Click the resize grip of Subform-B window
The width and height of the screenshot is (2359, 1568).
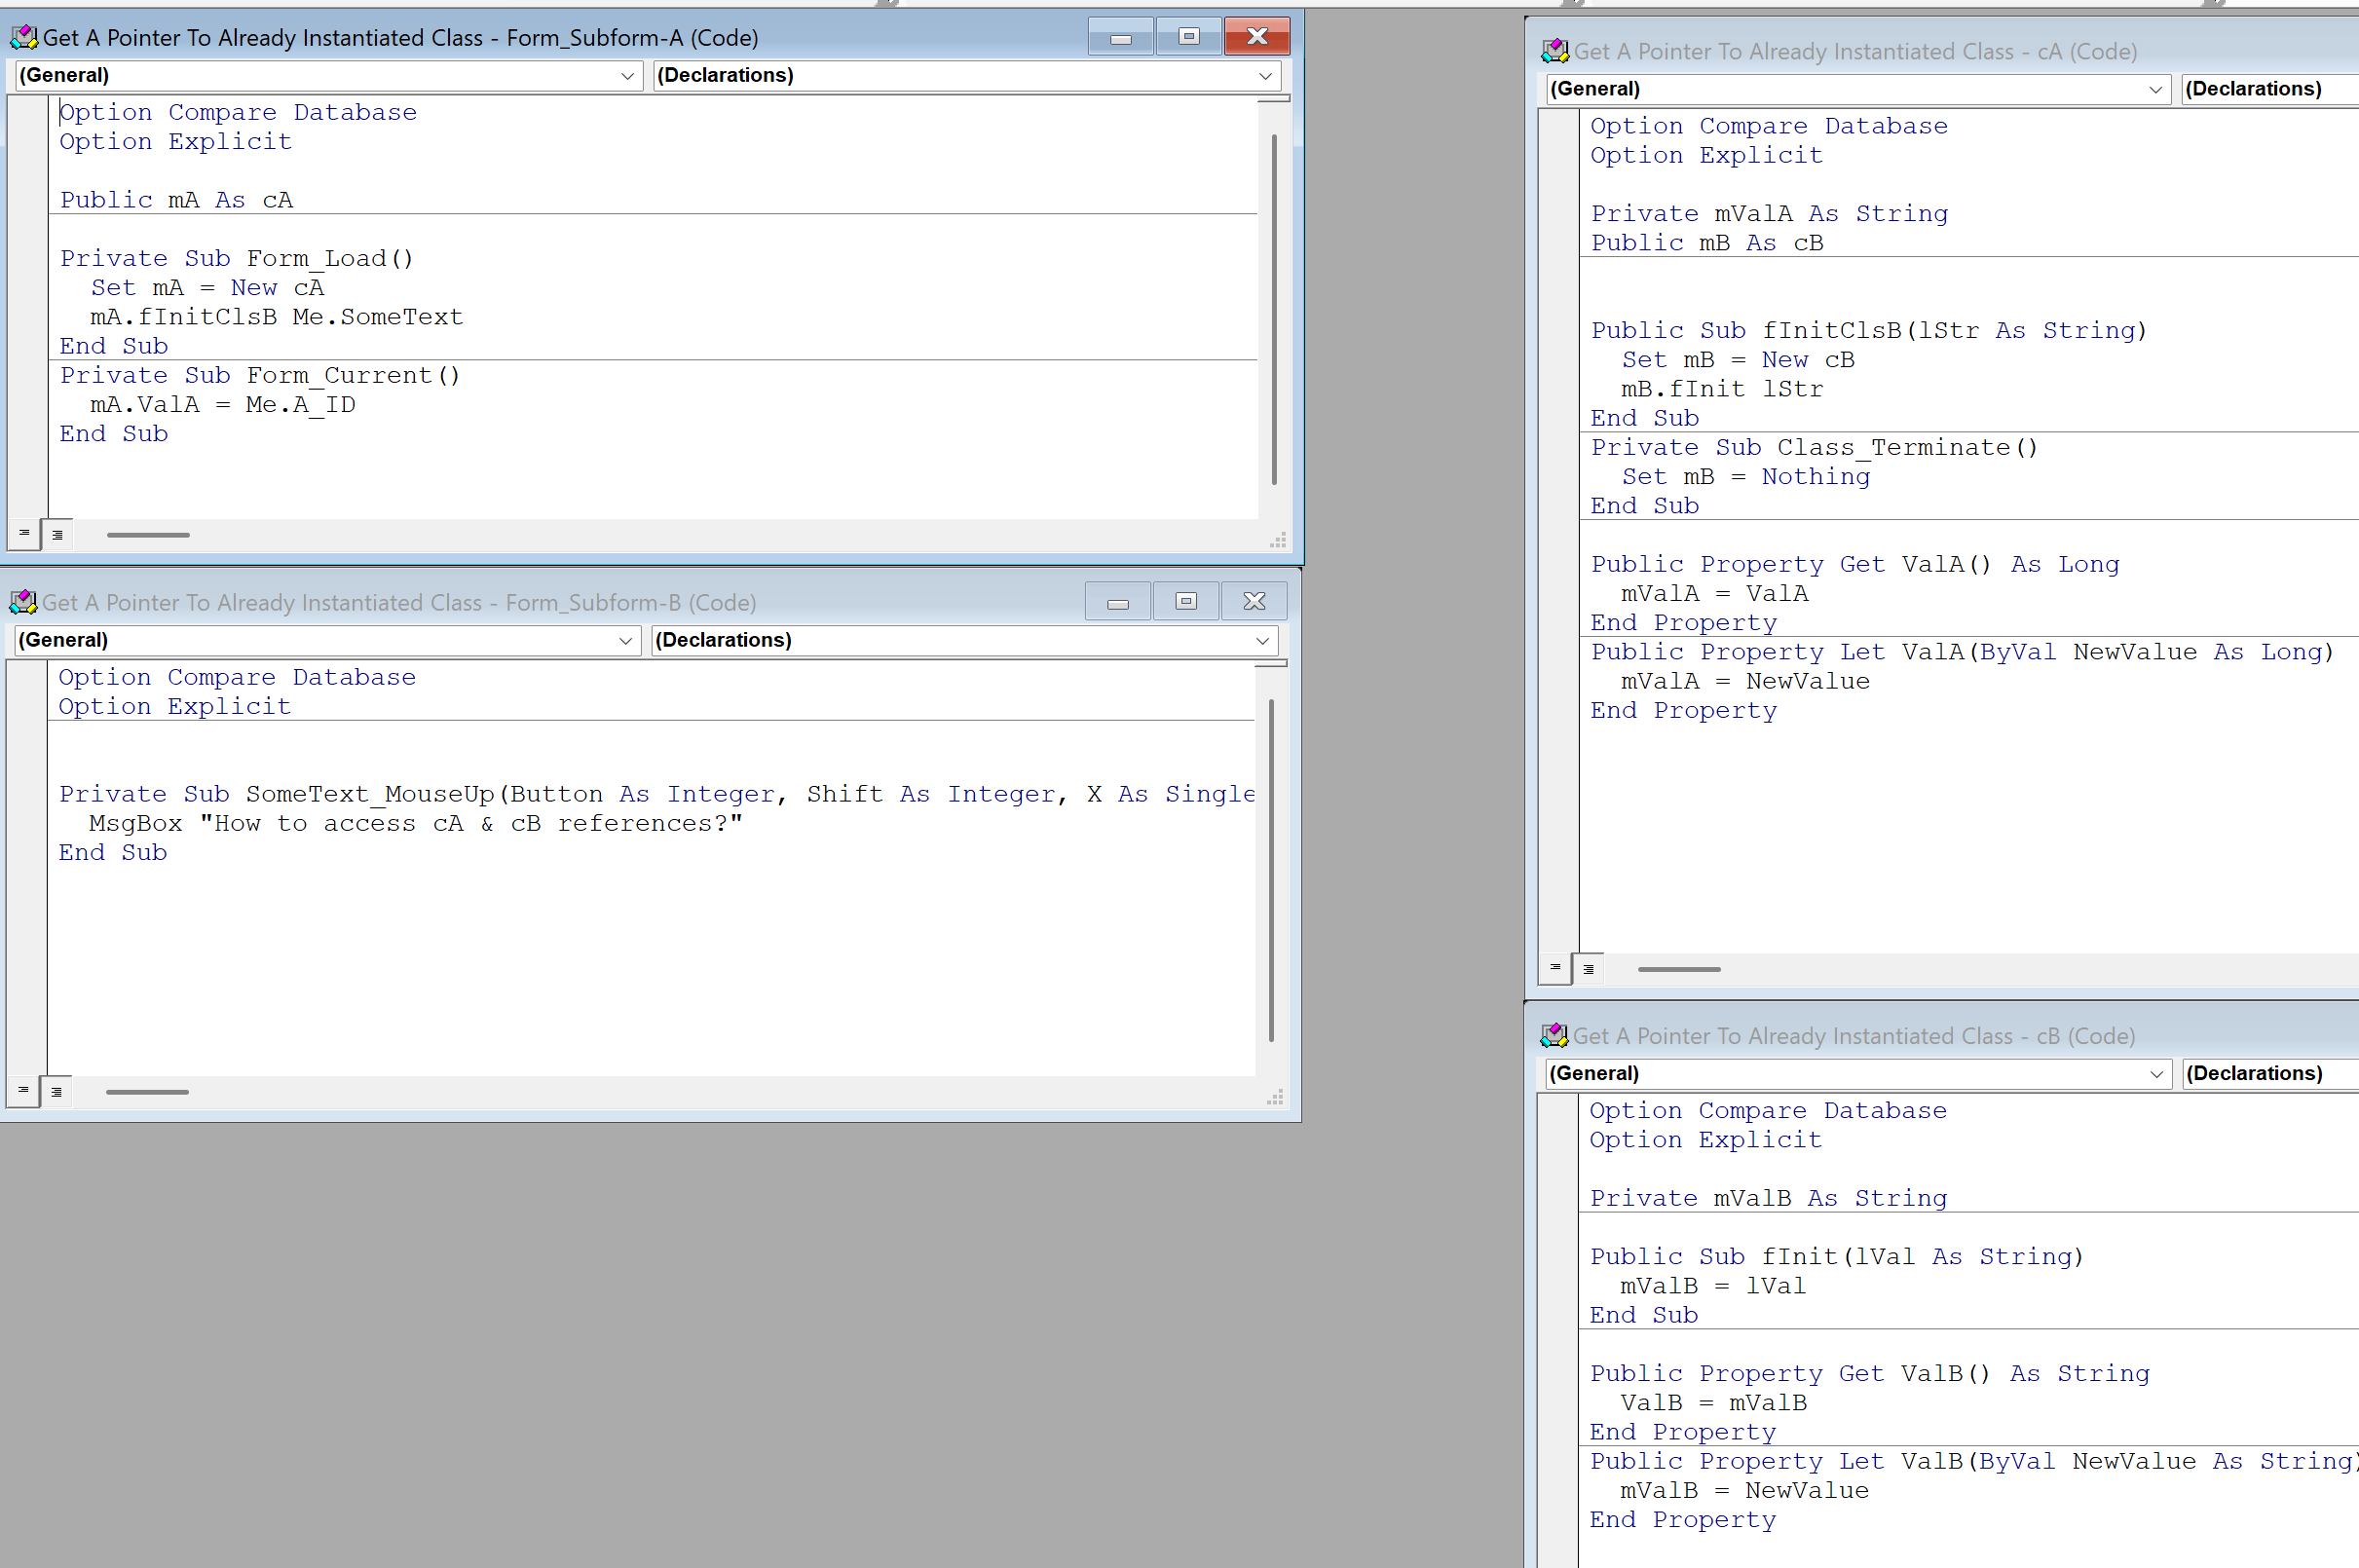1275,1098
